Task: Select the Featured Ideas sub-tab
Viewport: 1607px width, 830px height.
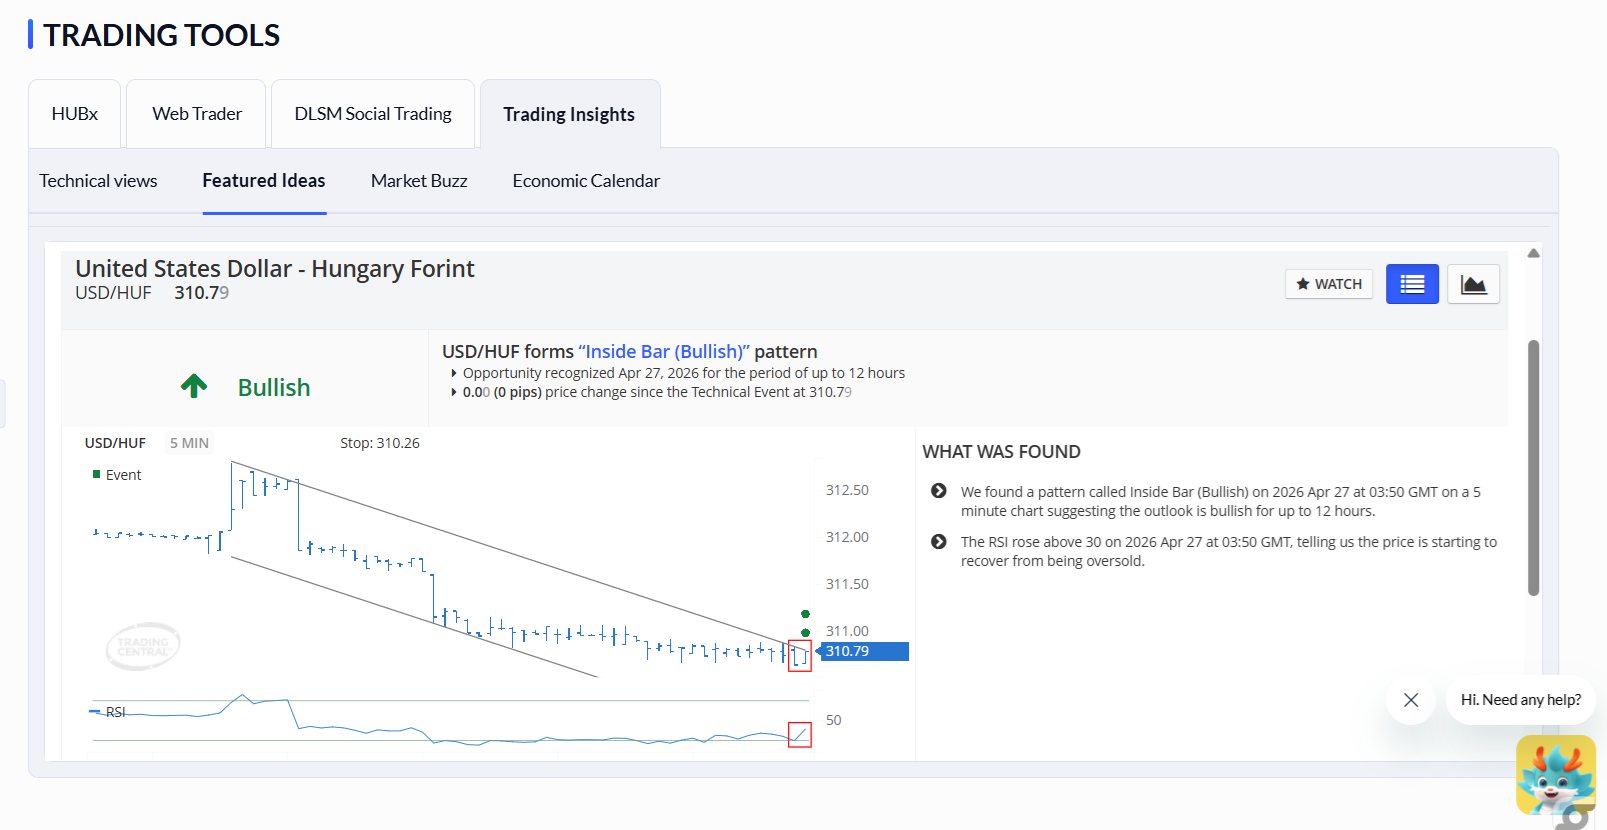Action: pyautogui.click(x=264, y=181)
